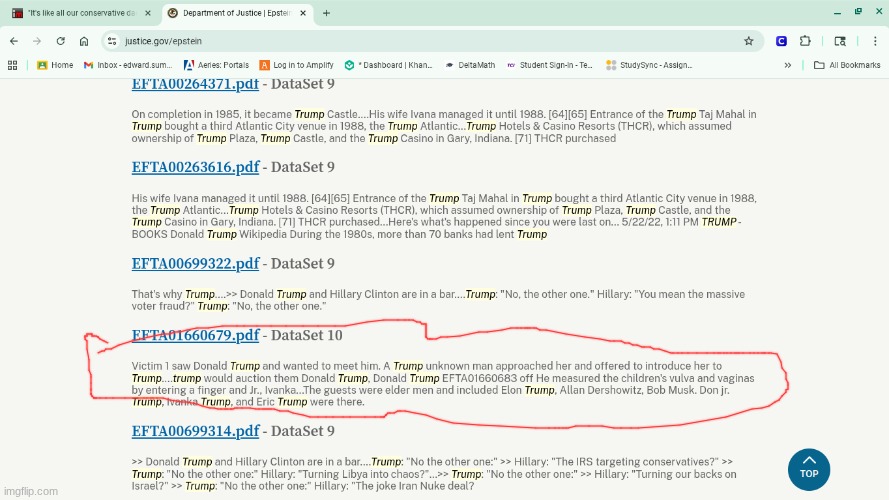Reload the current page
This screenshot has width=889, height=500.
[60, 41]
